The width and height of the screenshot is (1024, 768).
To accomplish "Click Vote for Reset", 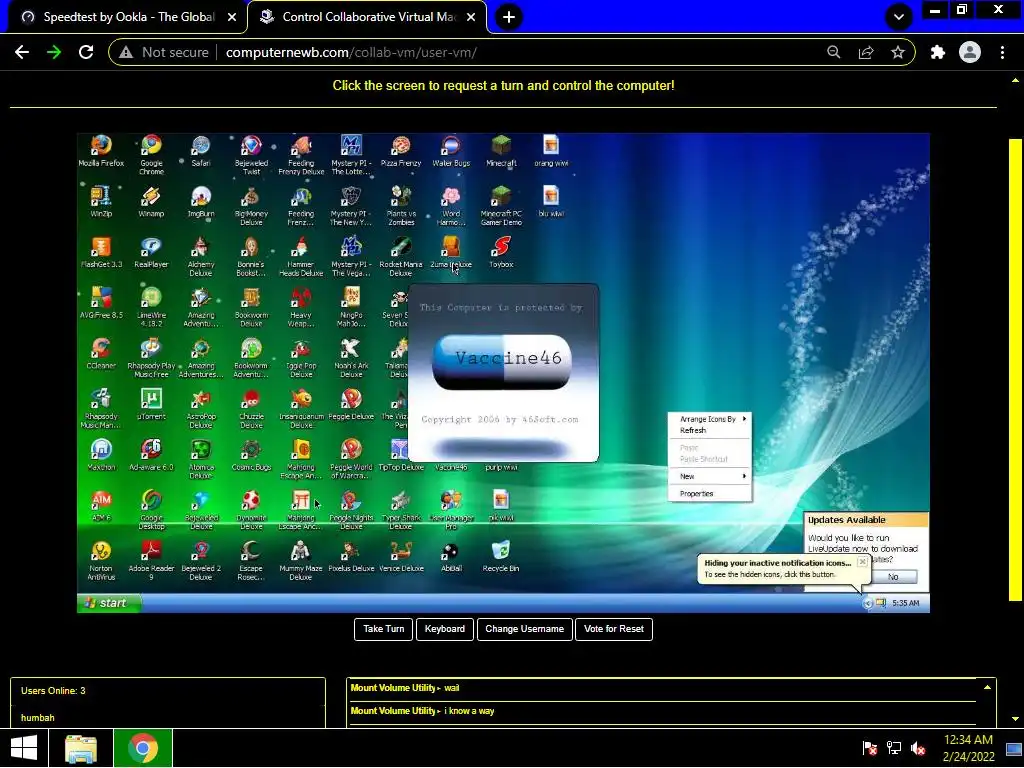I will point(614,629).
